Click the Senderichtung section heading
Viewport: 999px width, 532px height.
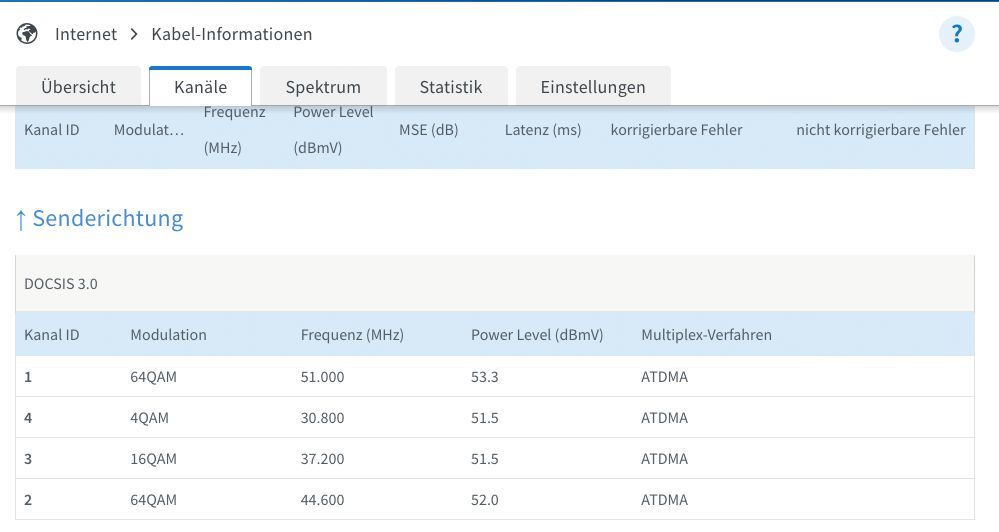click(x=108, y=219)
